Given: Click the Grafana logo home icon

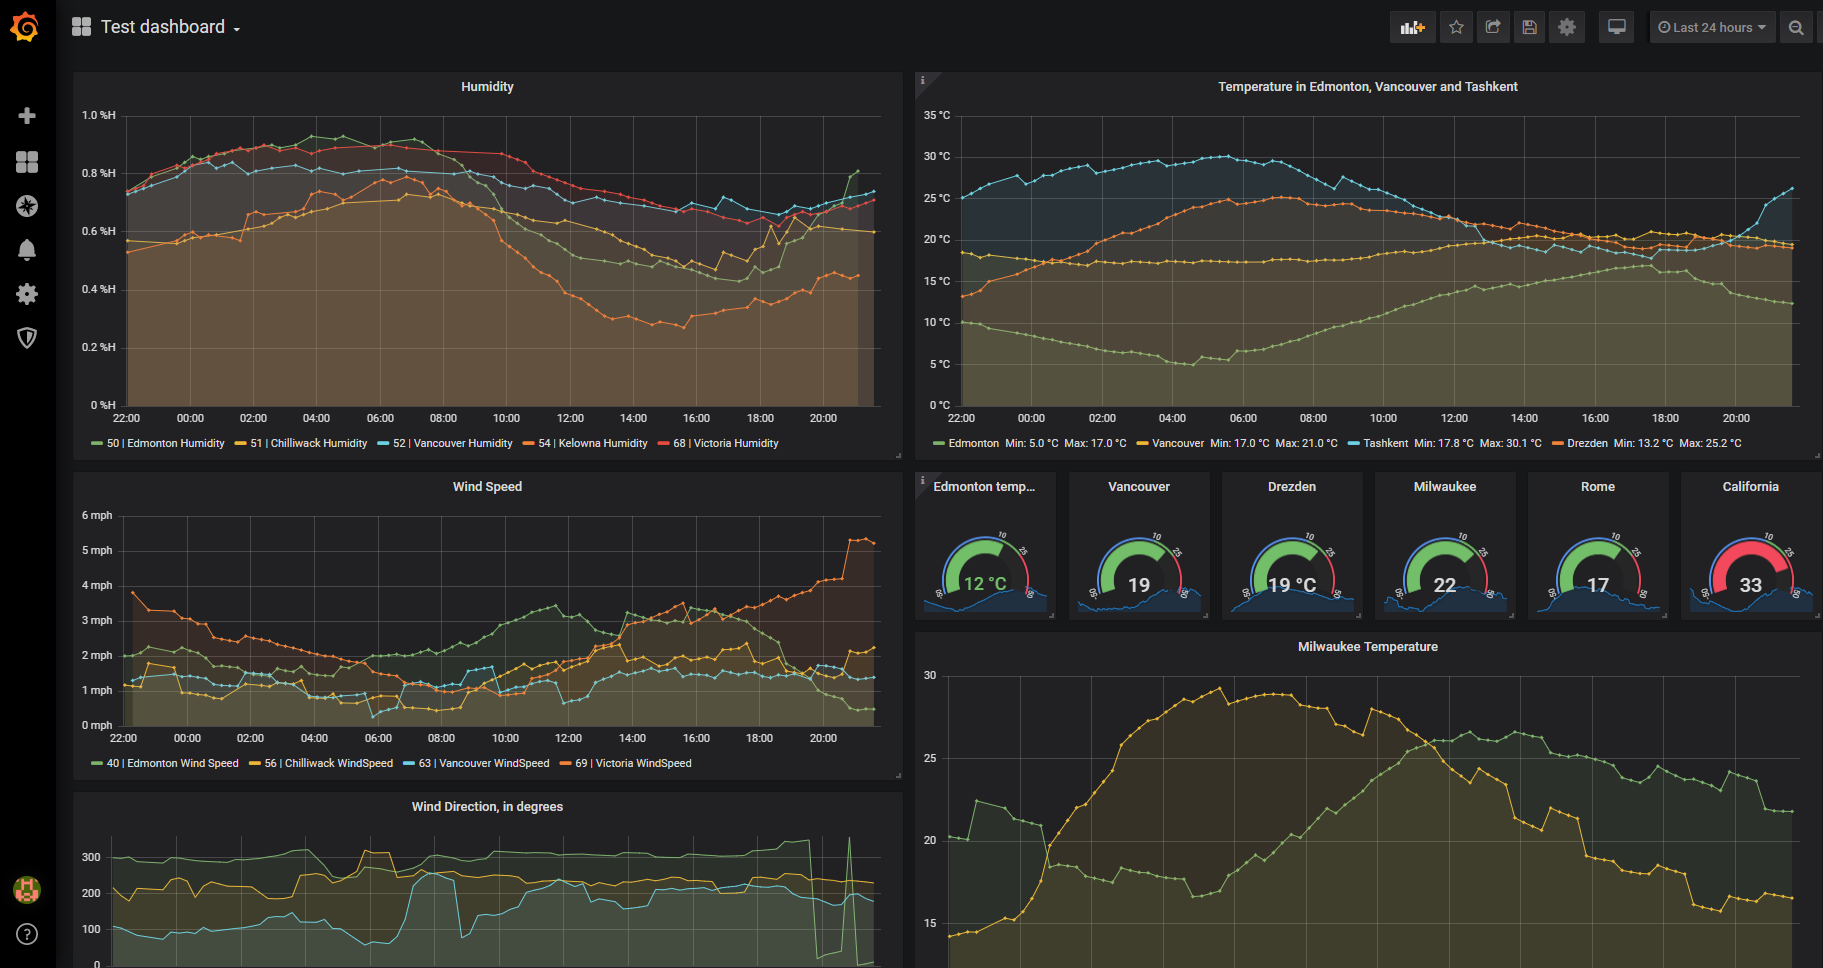Looking at the screenshot, I should click(25, 27).
